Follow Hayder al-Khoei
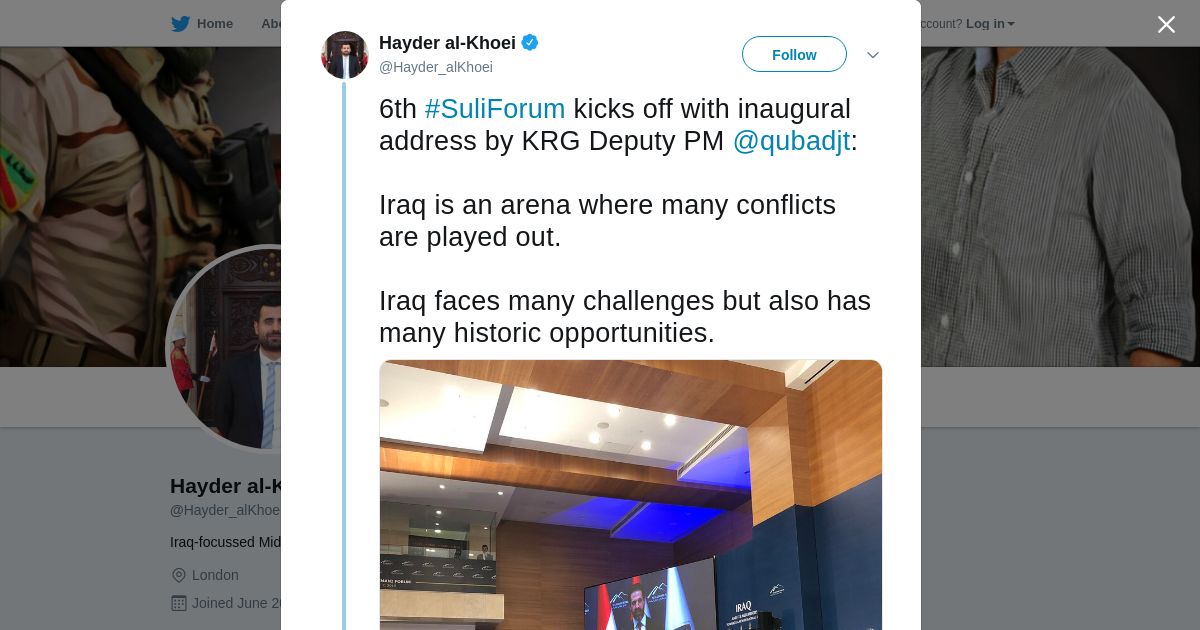The width and height of the screenshot is (1200, 630). (x=794, y=55)
